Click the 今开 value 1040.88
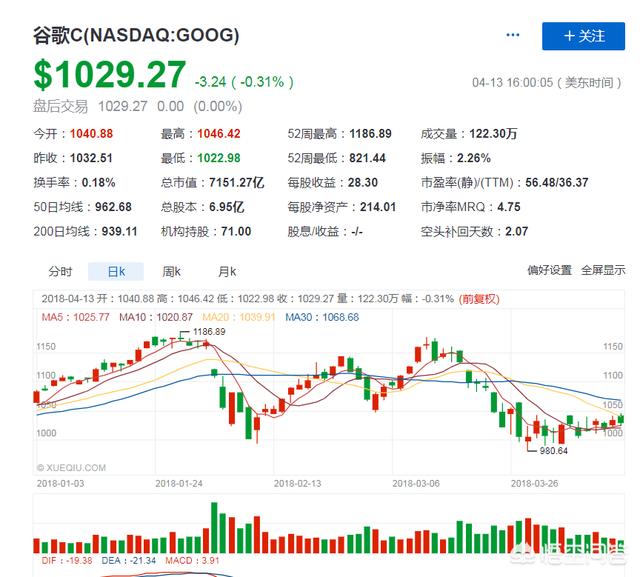The height and width of the screenshot is (577, 640). (x=91, y=134)
